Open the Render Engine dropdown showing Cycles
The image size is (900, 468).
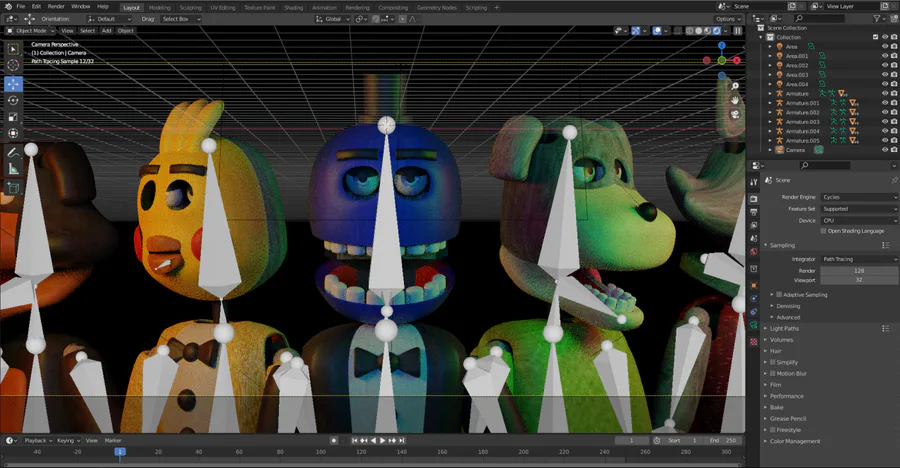point(859,197)
